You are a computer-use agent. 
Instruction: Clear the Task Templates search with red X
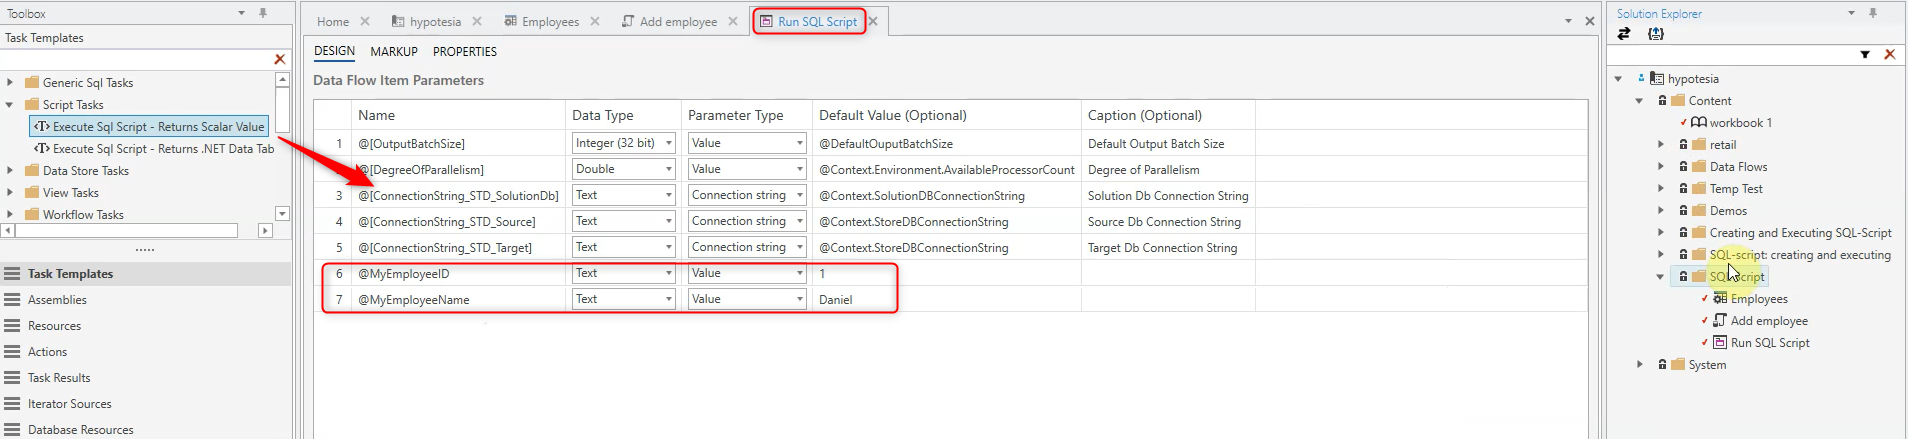coord(280,60)
